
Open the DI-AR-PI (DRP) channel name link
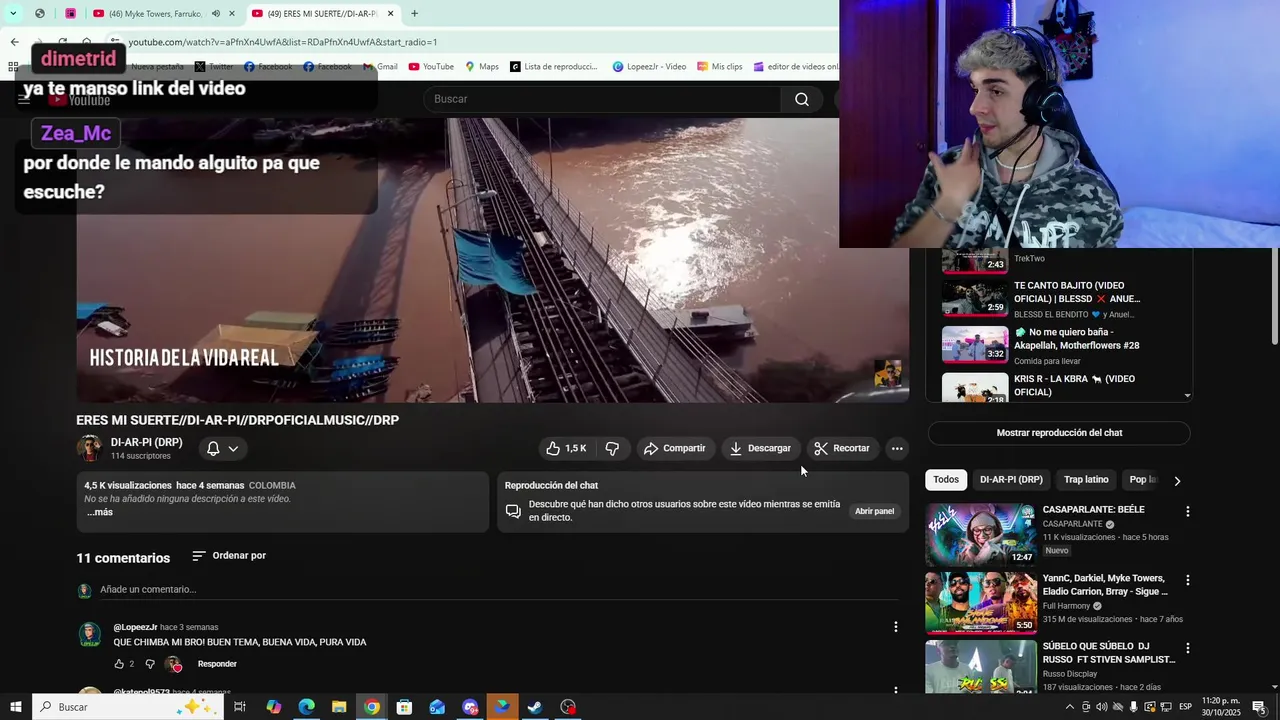coord(146,442)
